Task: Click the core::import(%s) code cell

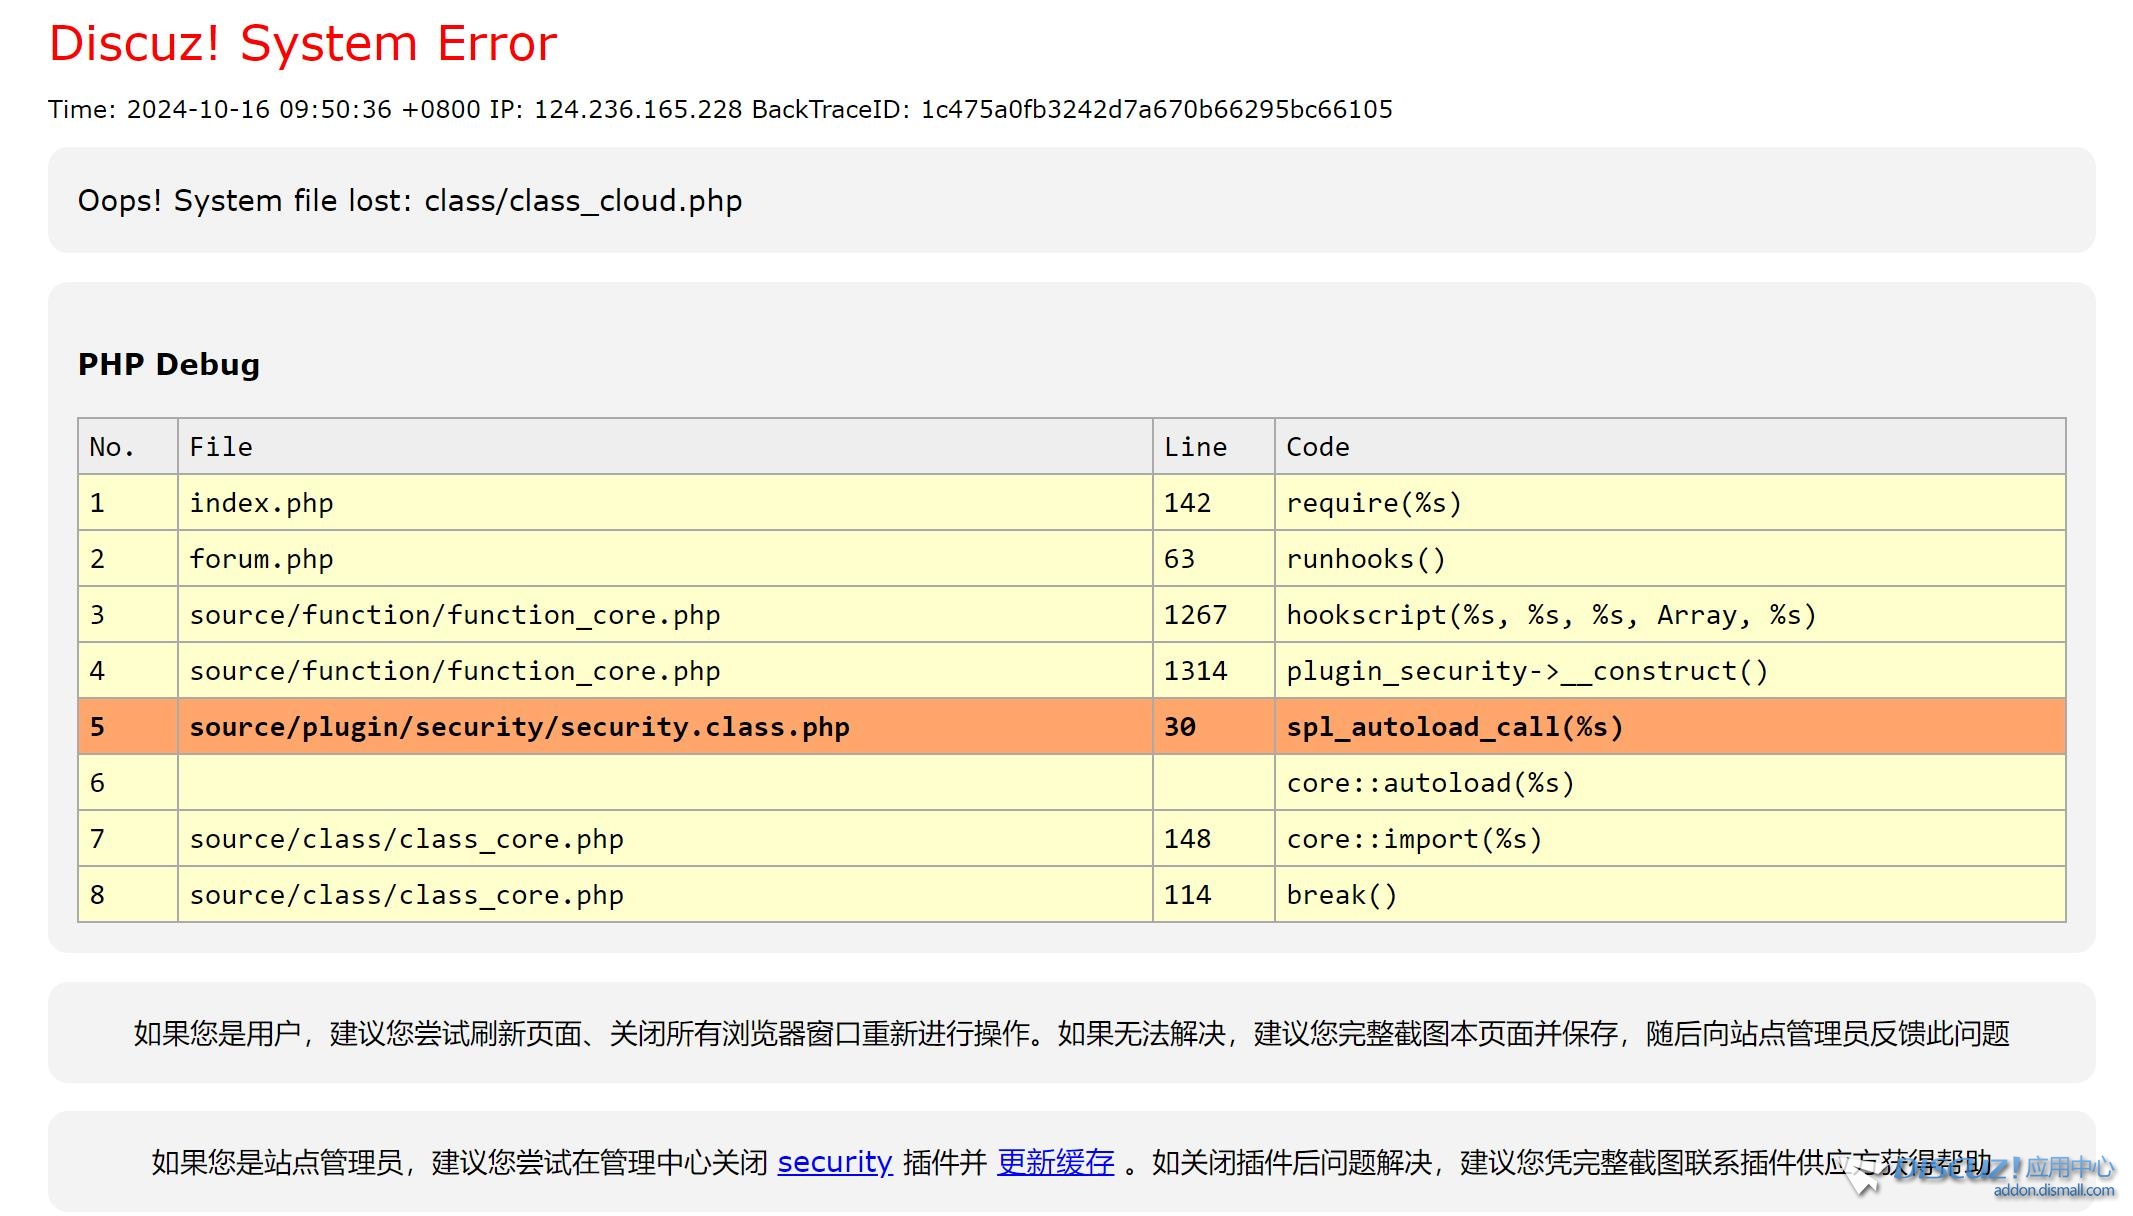Action: pyautogui.click(x=1670, y=838)
